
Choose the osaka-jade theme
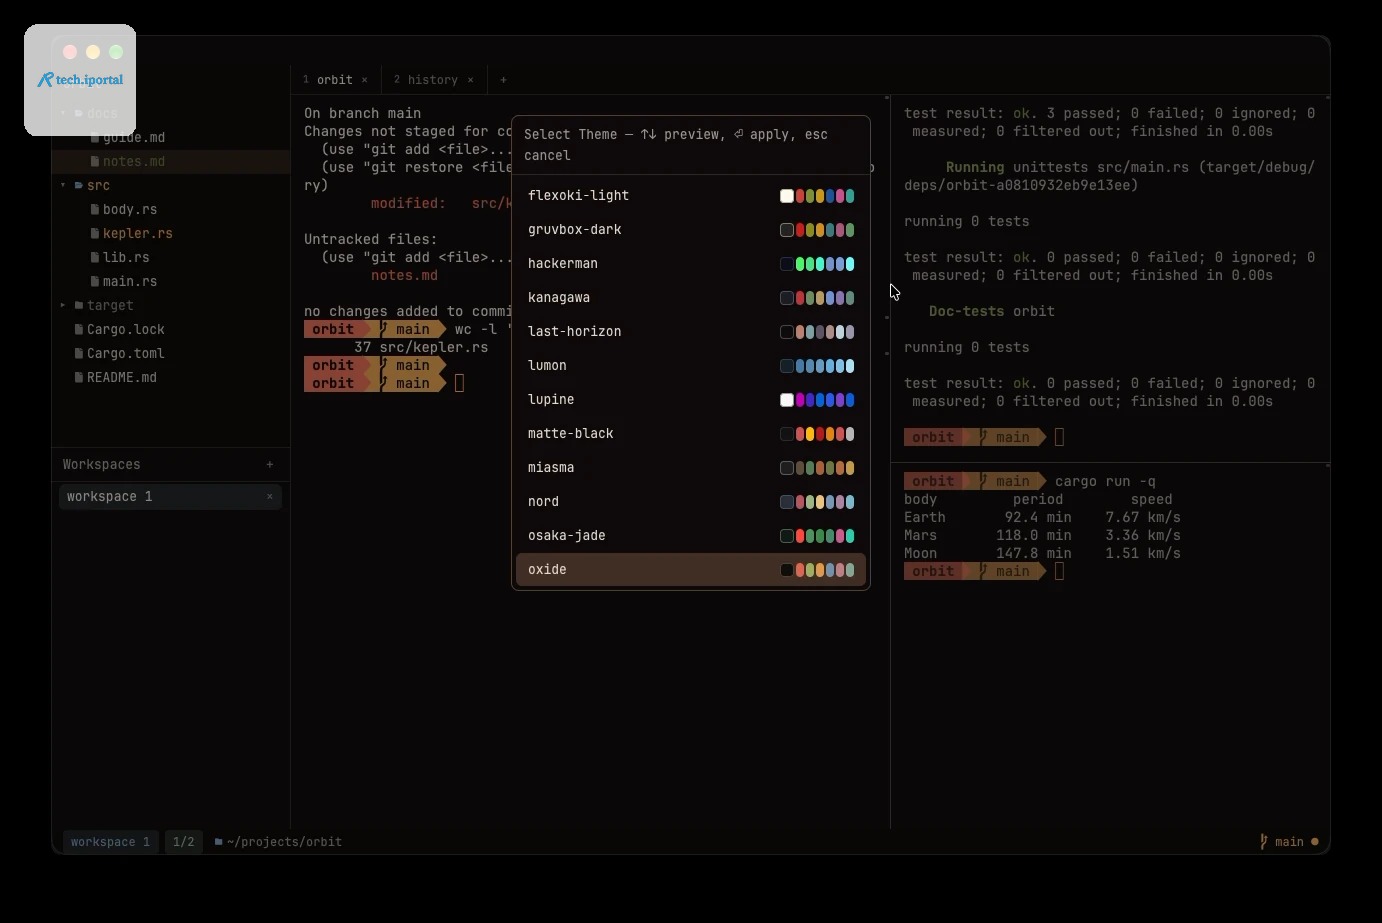click(x=690, y=536)
